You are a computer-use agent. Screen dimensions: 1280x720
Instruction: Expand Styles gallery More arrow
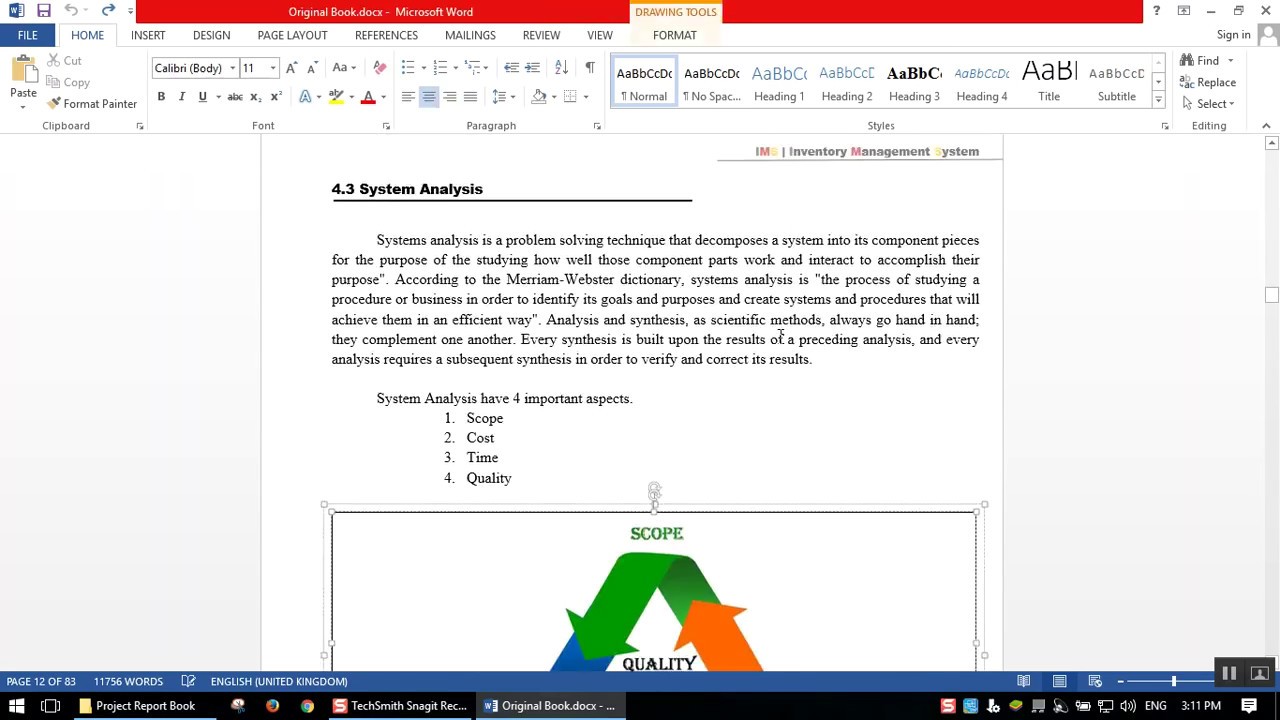point(1158,100)
